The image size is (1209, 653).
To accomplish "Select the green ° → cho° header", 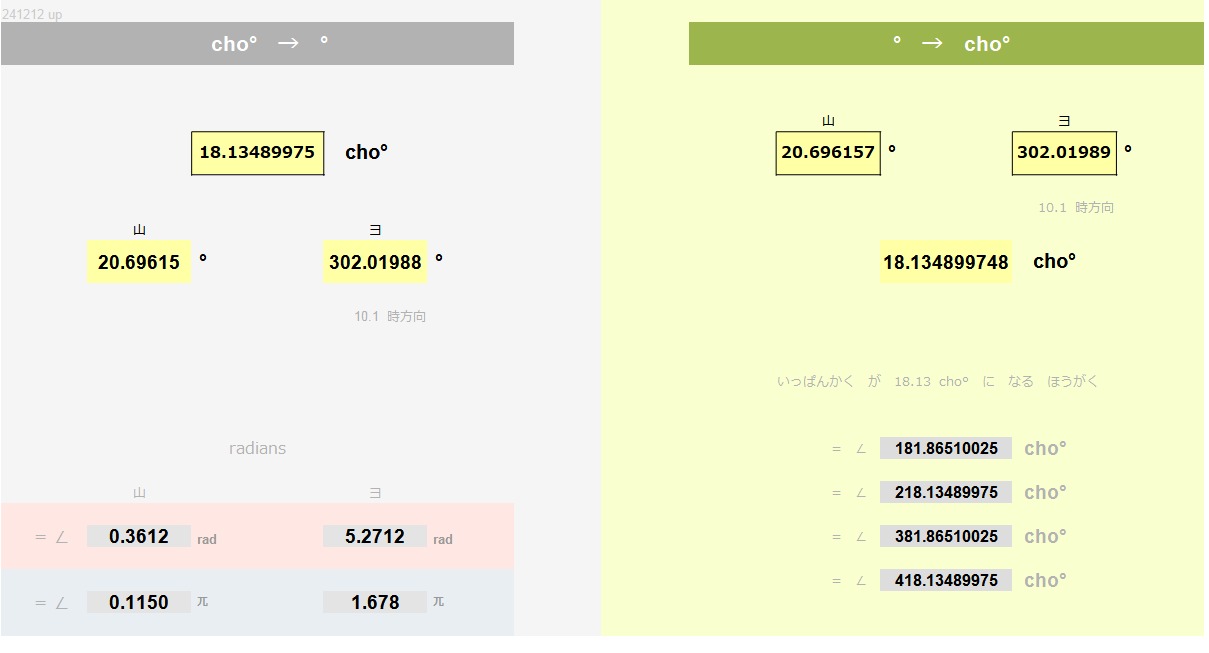I will (946, 44).
